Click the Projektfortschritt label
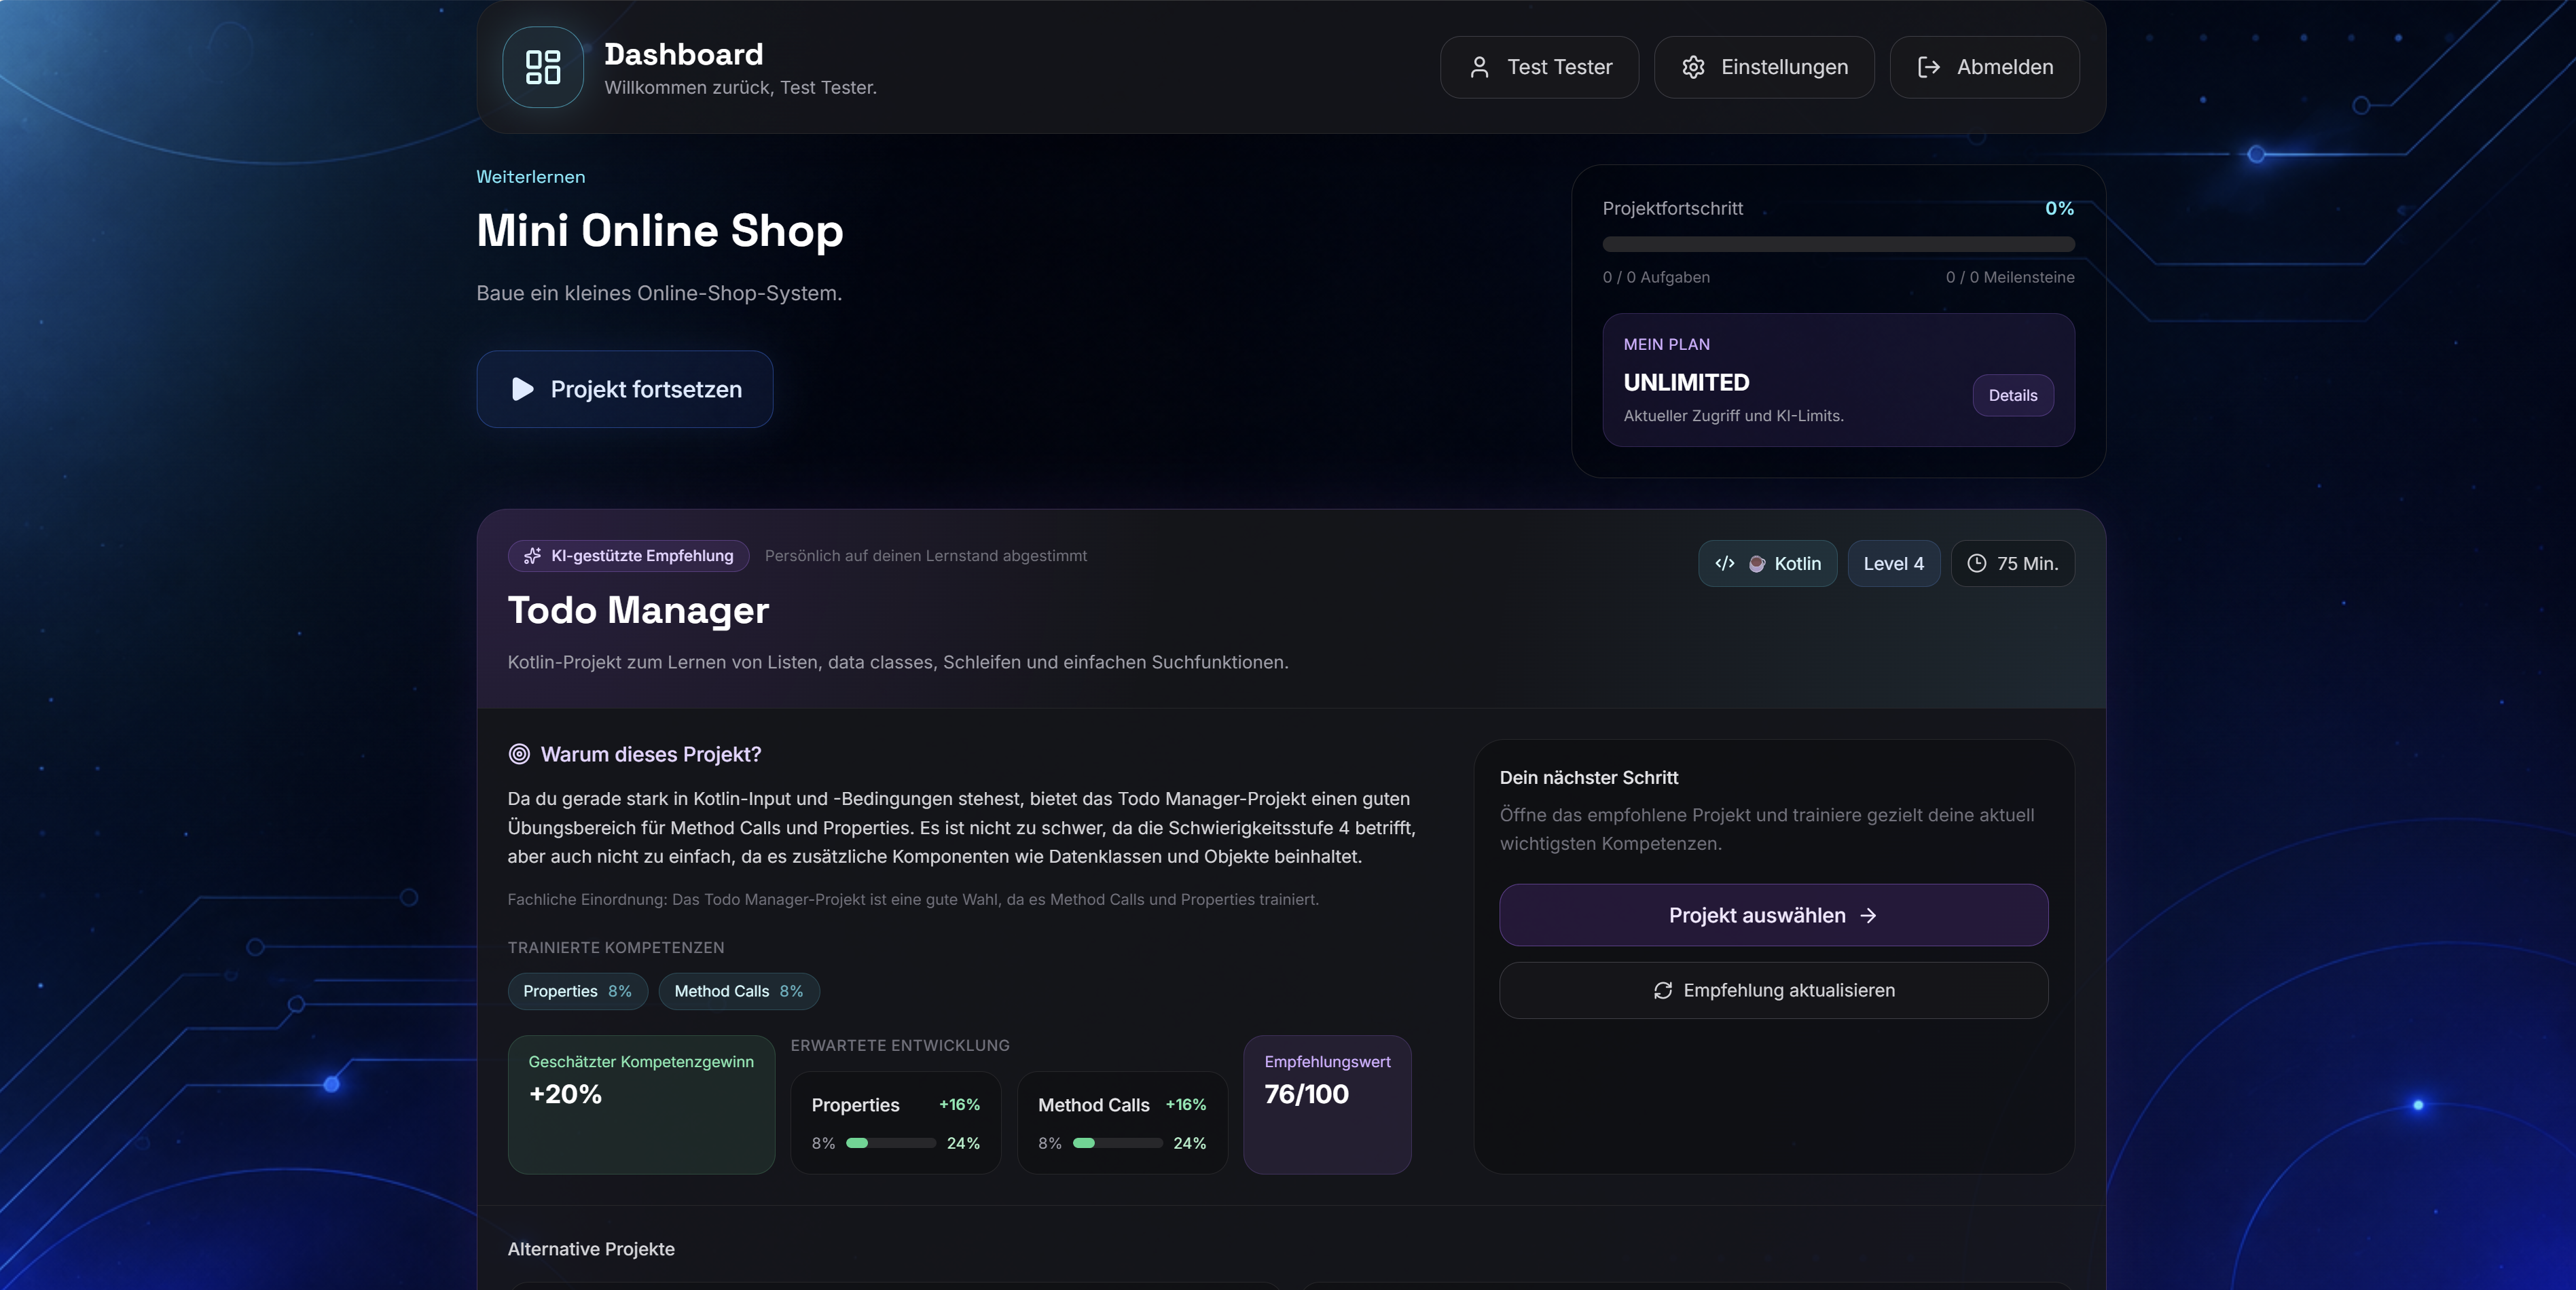The image size is (2576, 1290). [1672, 208]
